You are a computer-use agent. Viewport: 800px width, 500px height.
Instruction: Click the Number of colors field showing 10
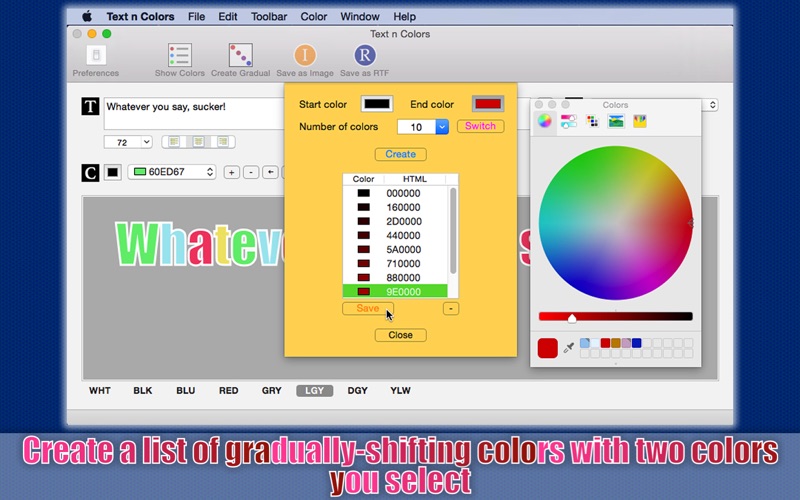tap(416, 127)
